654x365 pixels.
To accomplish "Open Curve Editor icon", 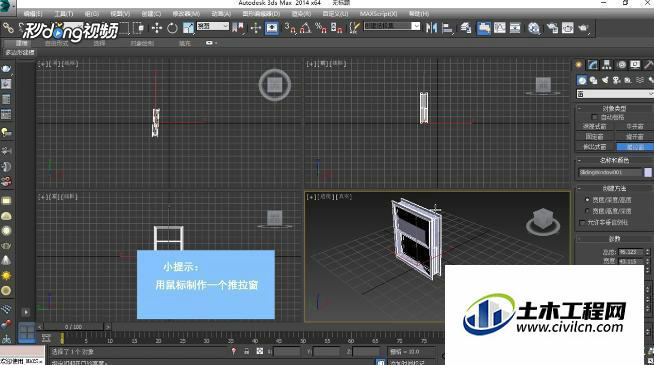I will point(499,28).
